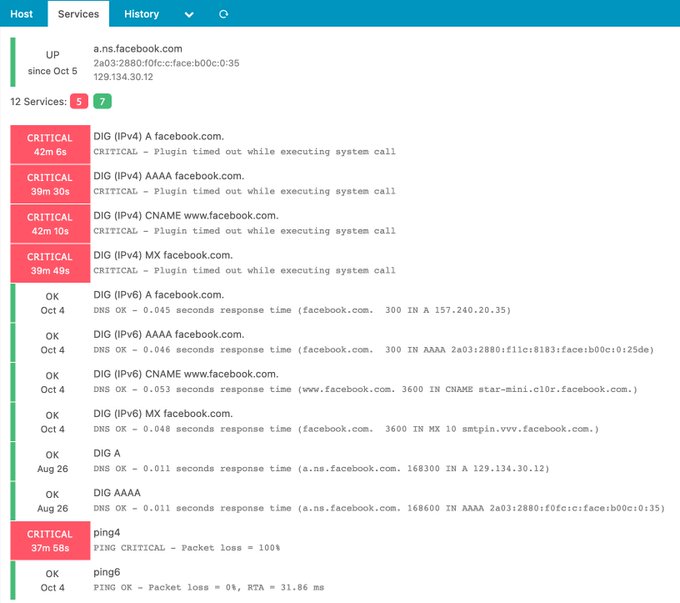Click DIG A output with 168300 TTL
This screenshot has width=680, height=603.
tap(321, 469)
